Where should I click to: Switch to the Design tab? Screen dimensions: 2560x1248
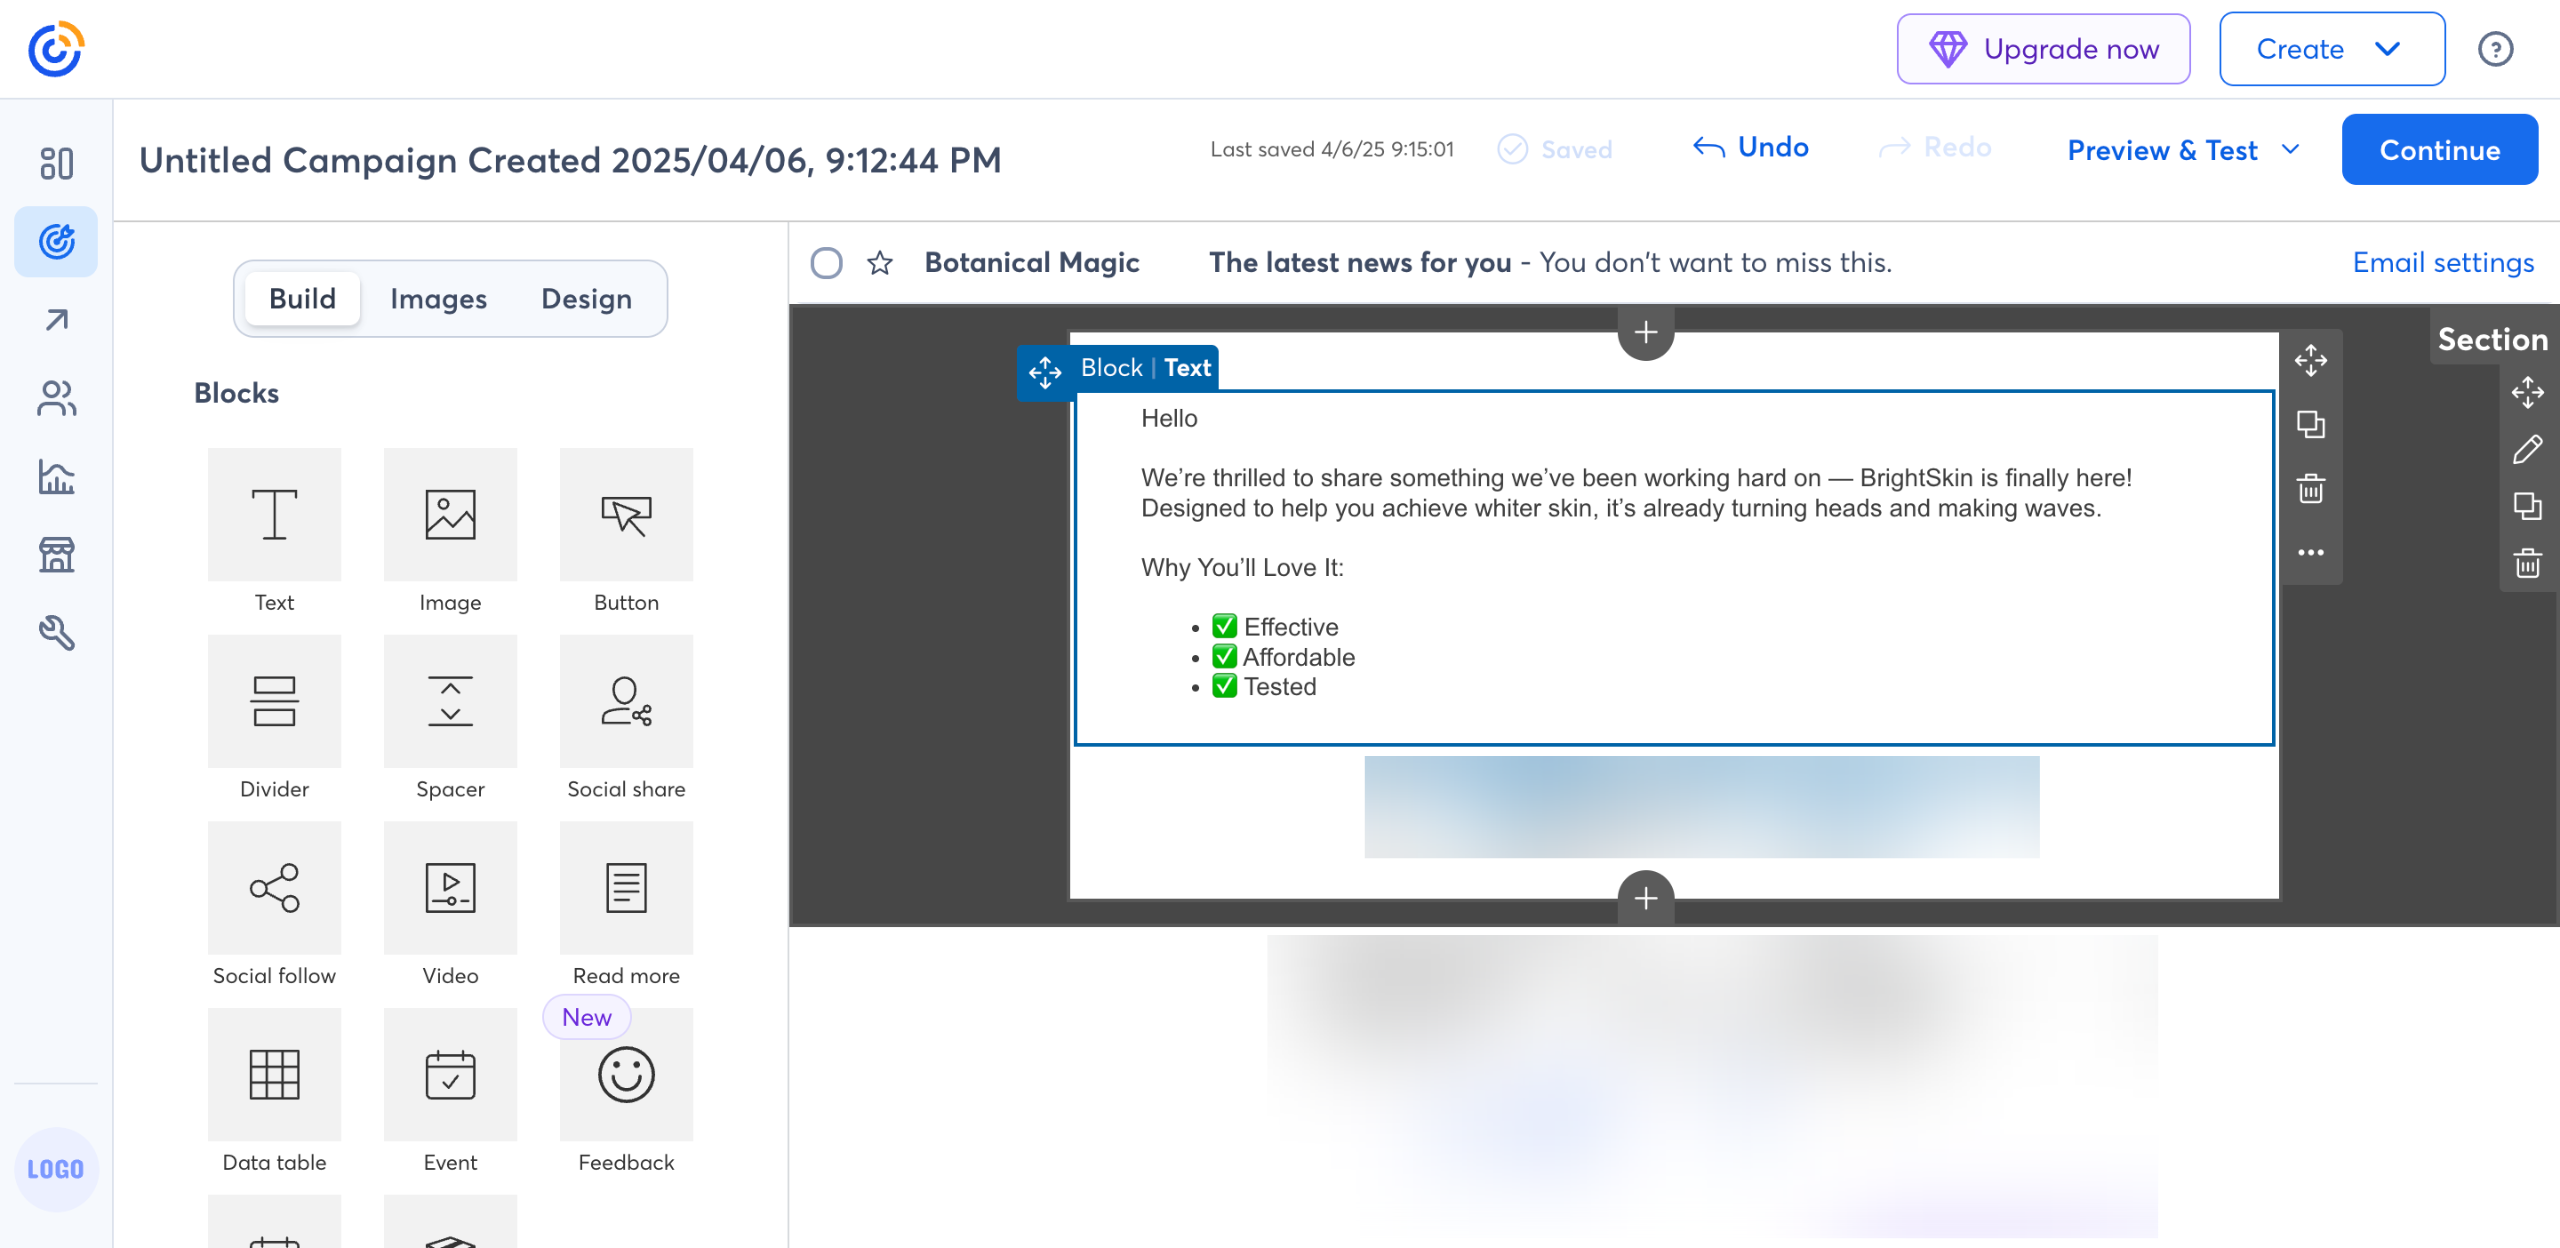point(586,299)
